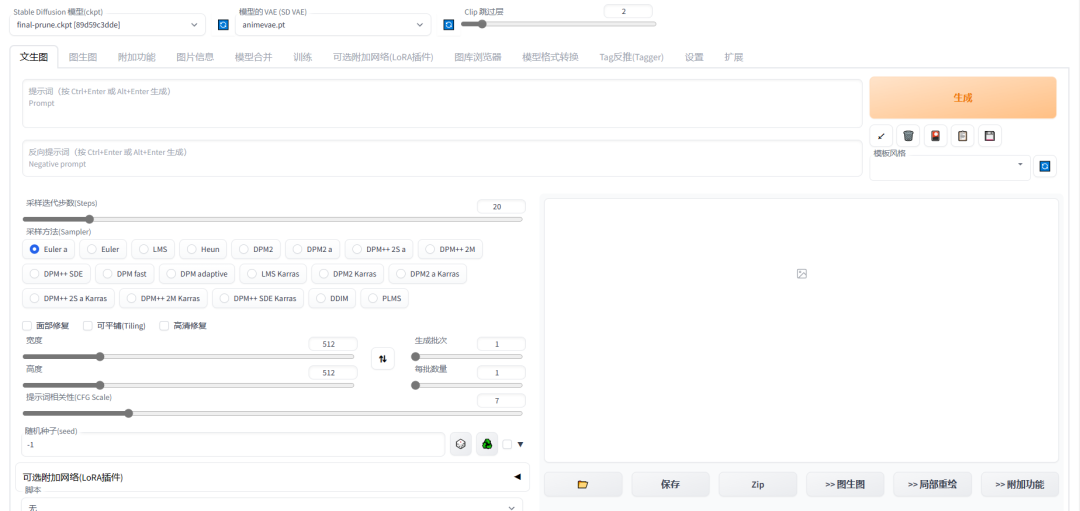Open the Stable Diffusion checkpoint dropdown

(108, 24)
